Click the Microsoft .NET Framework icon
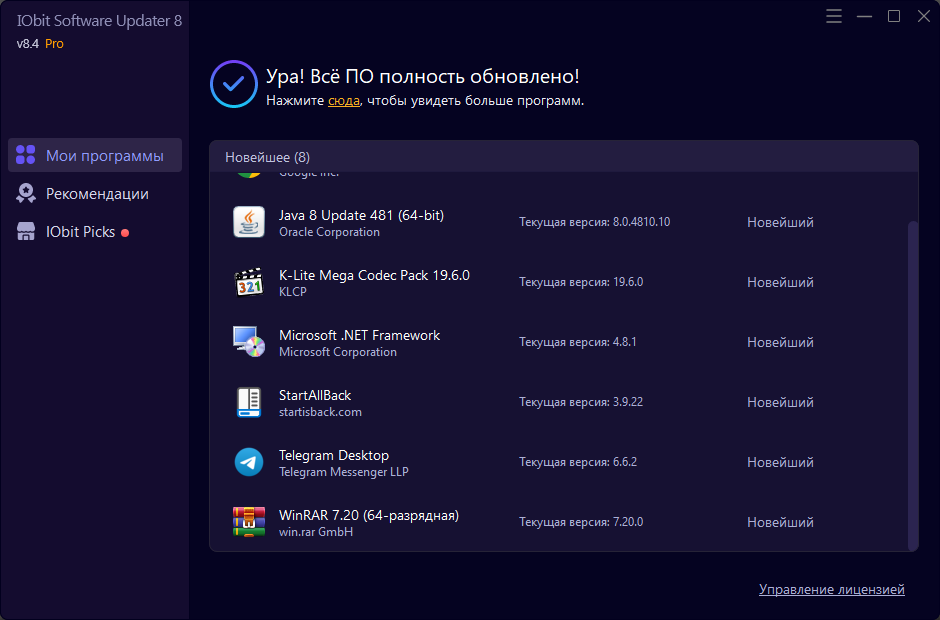 (248, 342)
